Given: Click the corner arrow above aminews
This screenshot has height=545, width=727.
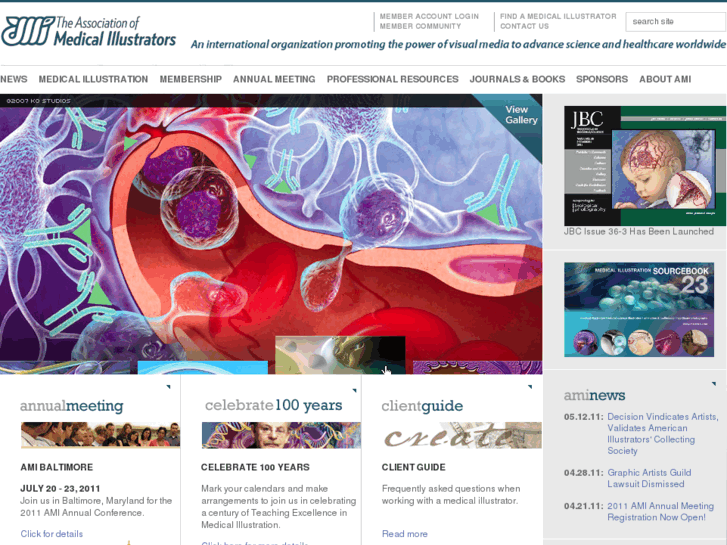Looking at the screenshot, I should point(714,384).
